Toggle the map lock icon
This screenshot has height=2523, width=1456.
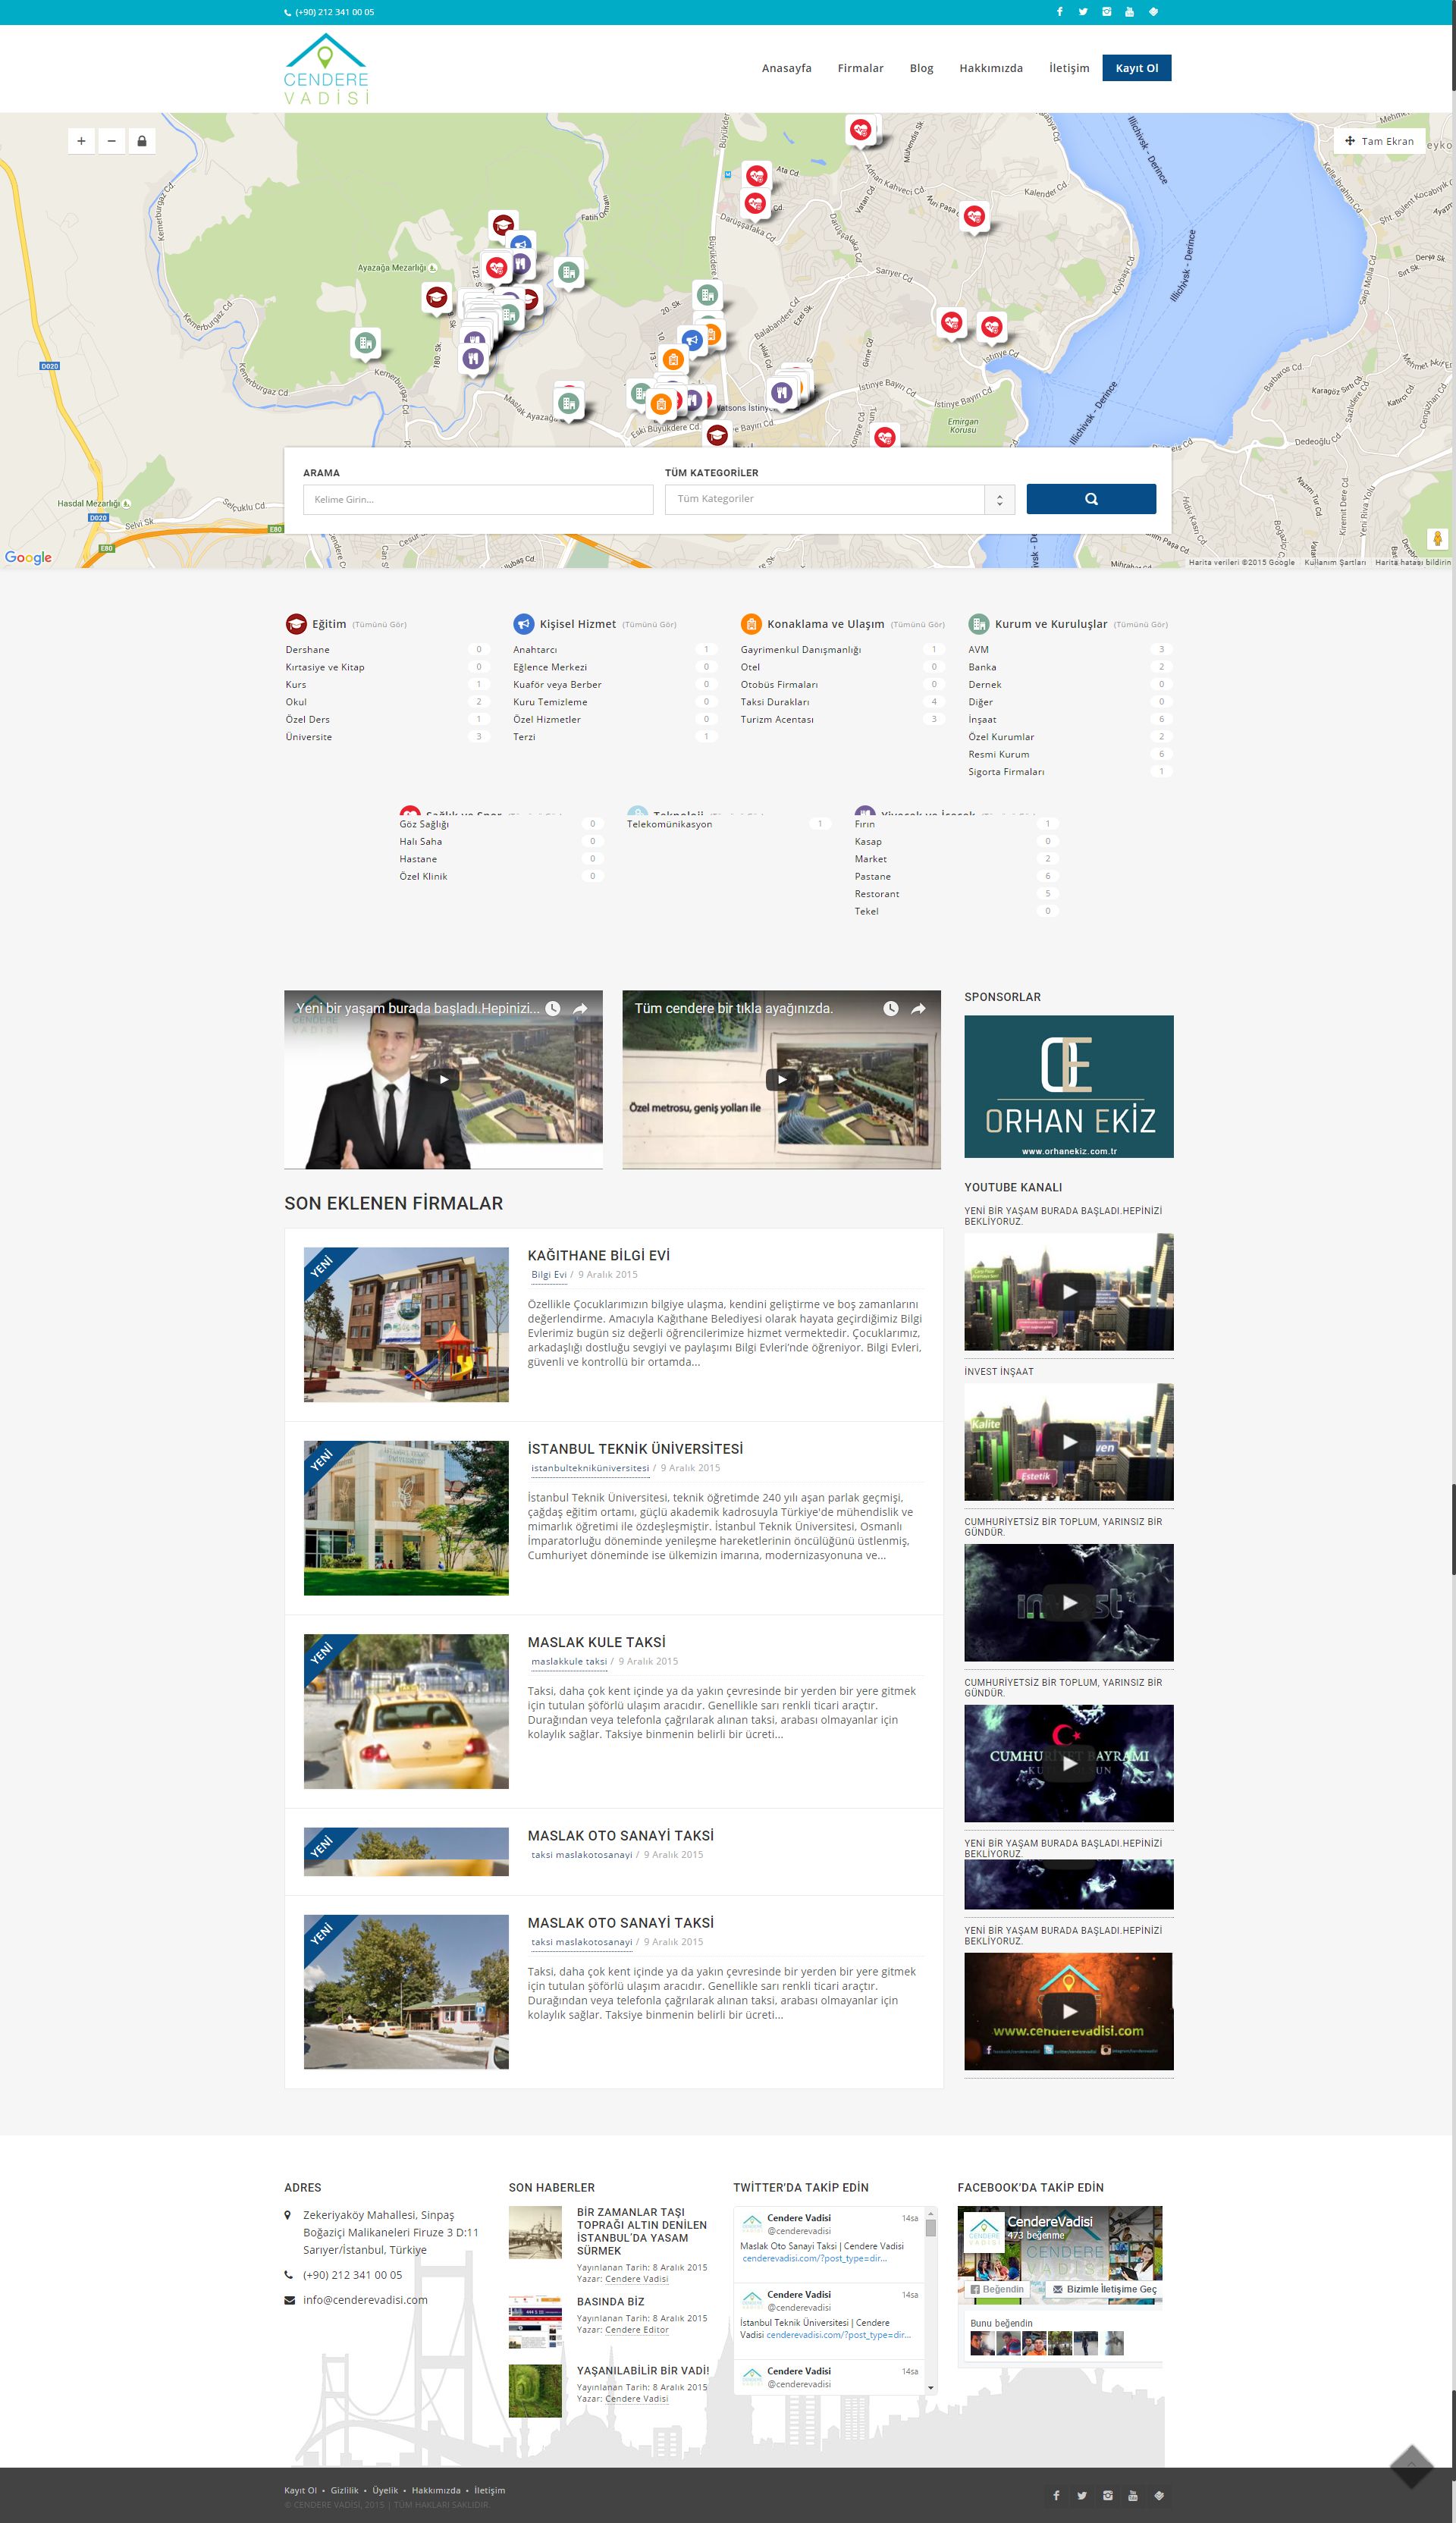click(x=142, y=141)
